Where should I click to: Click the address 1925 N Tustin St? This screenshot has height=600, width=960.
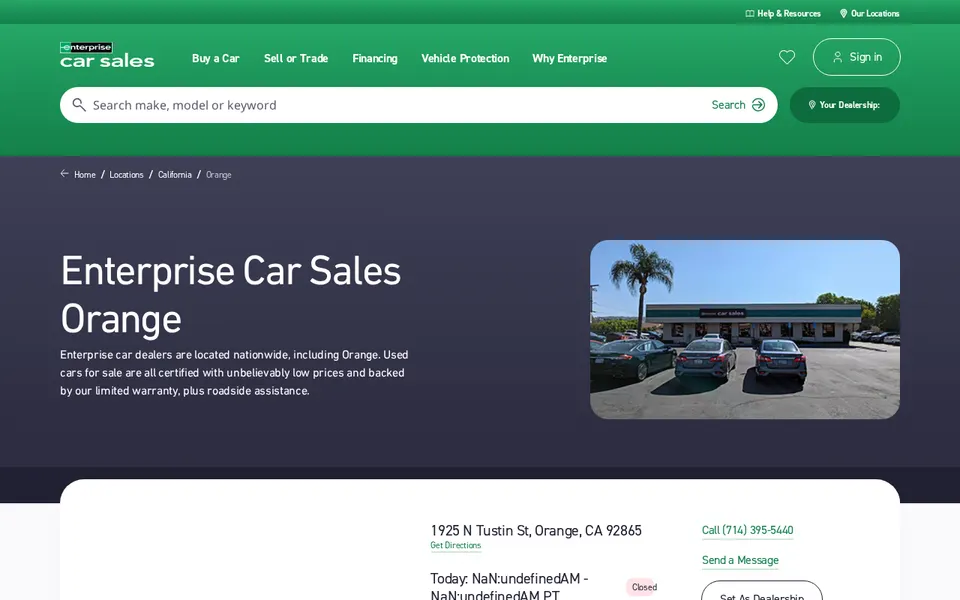(x=536, y=530)
